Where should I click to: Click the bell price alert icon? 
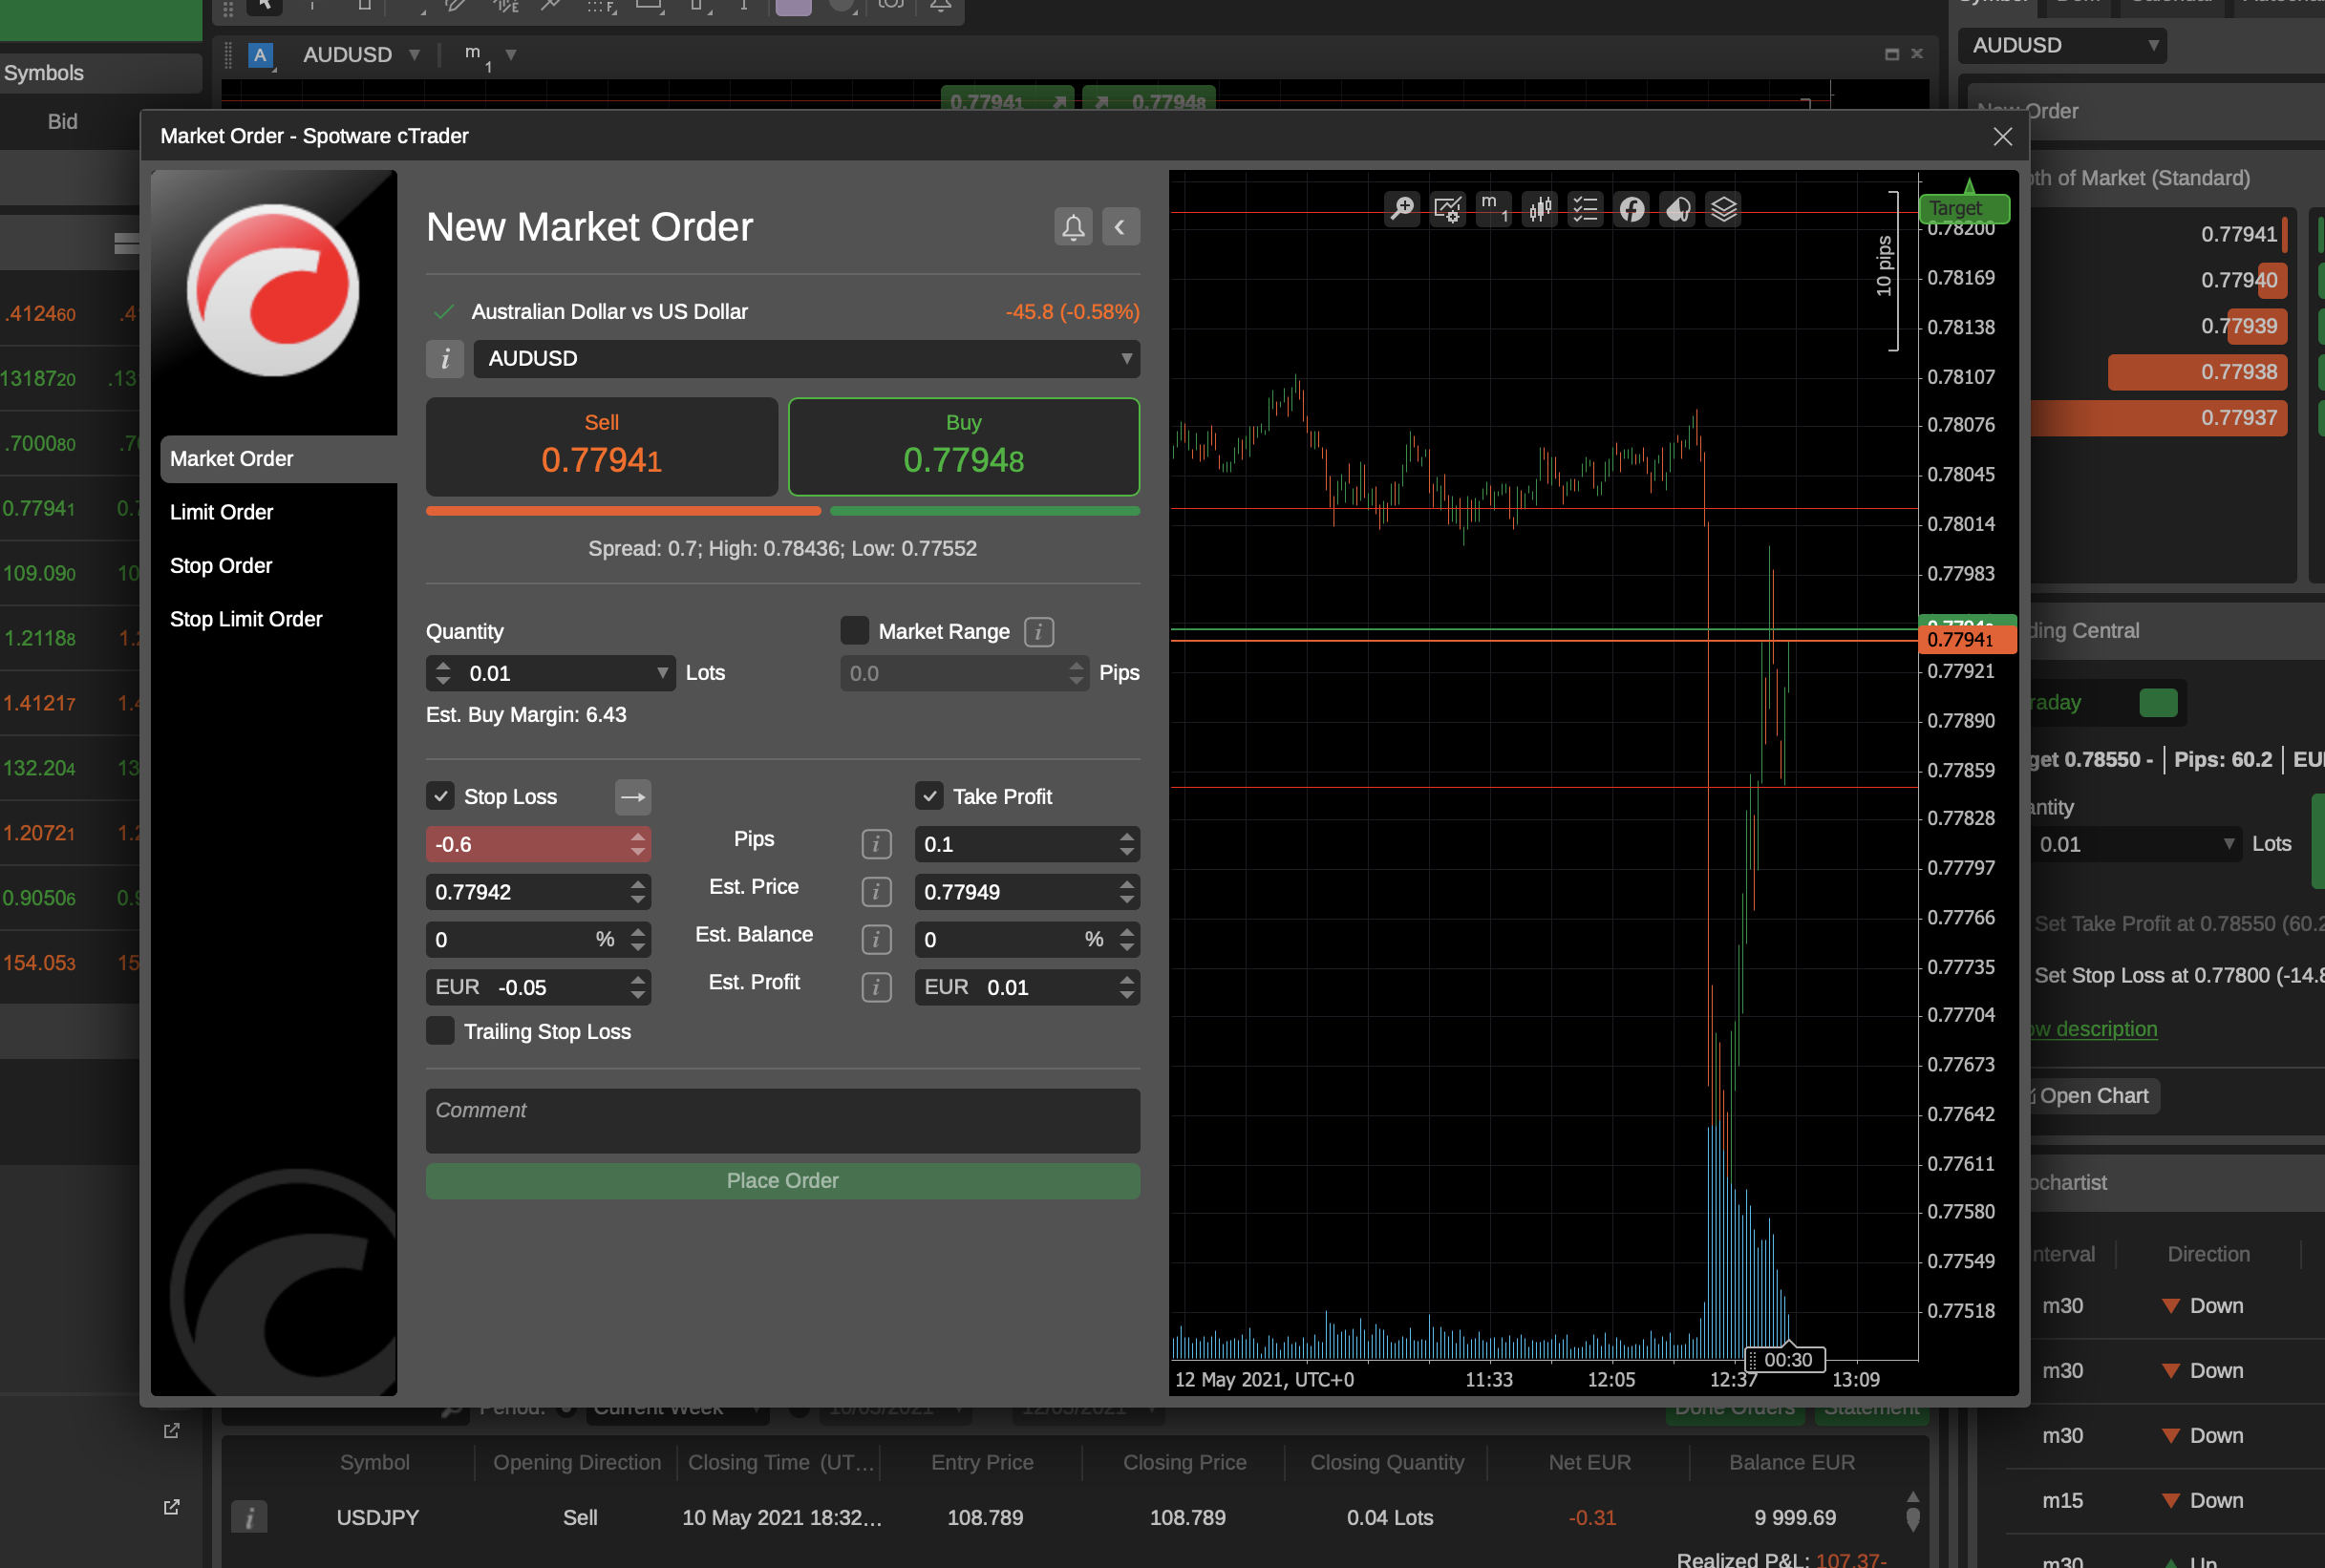coord(1073,227)
